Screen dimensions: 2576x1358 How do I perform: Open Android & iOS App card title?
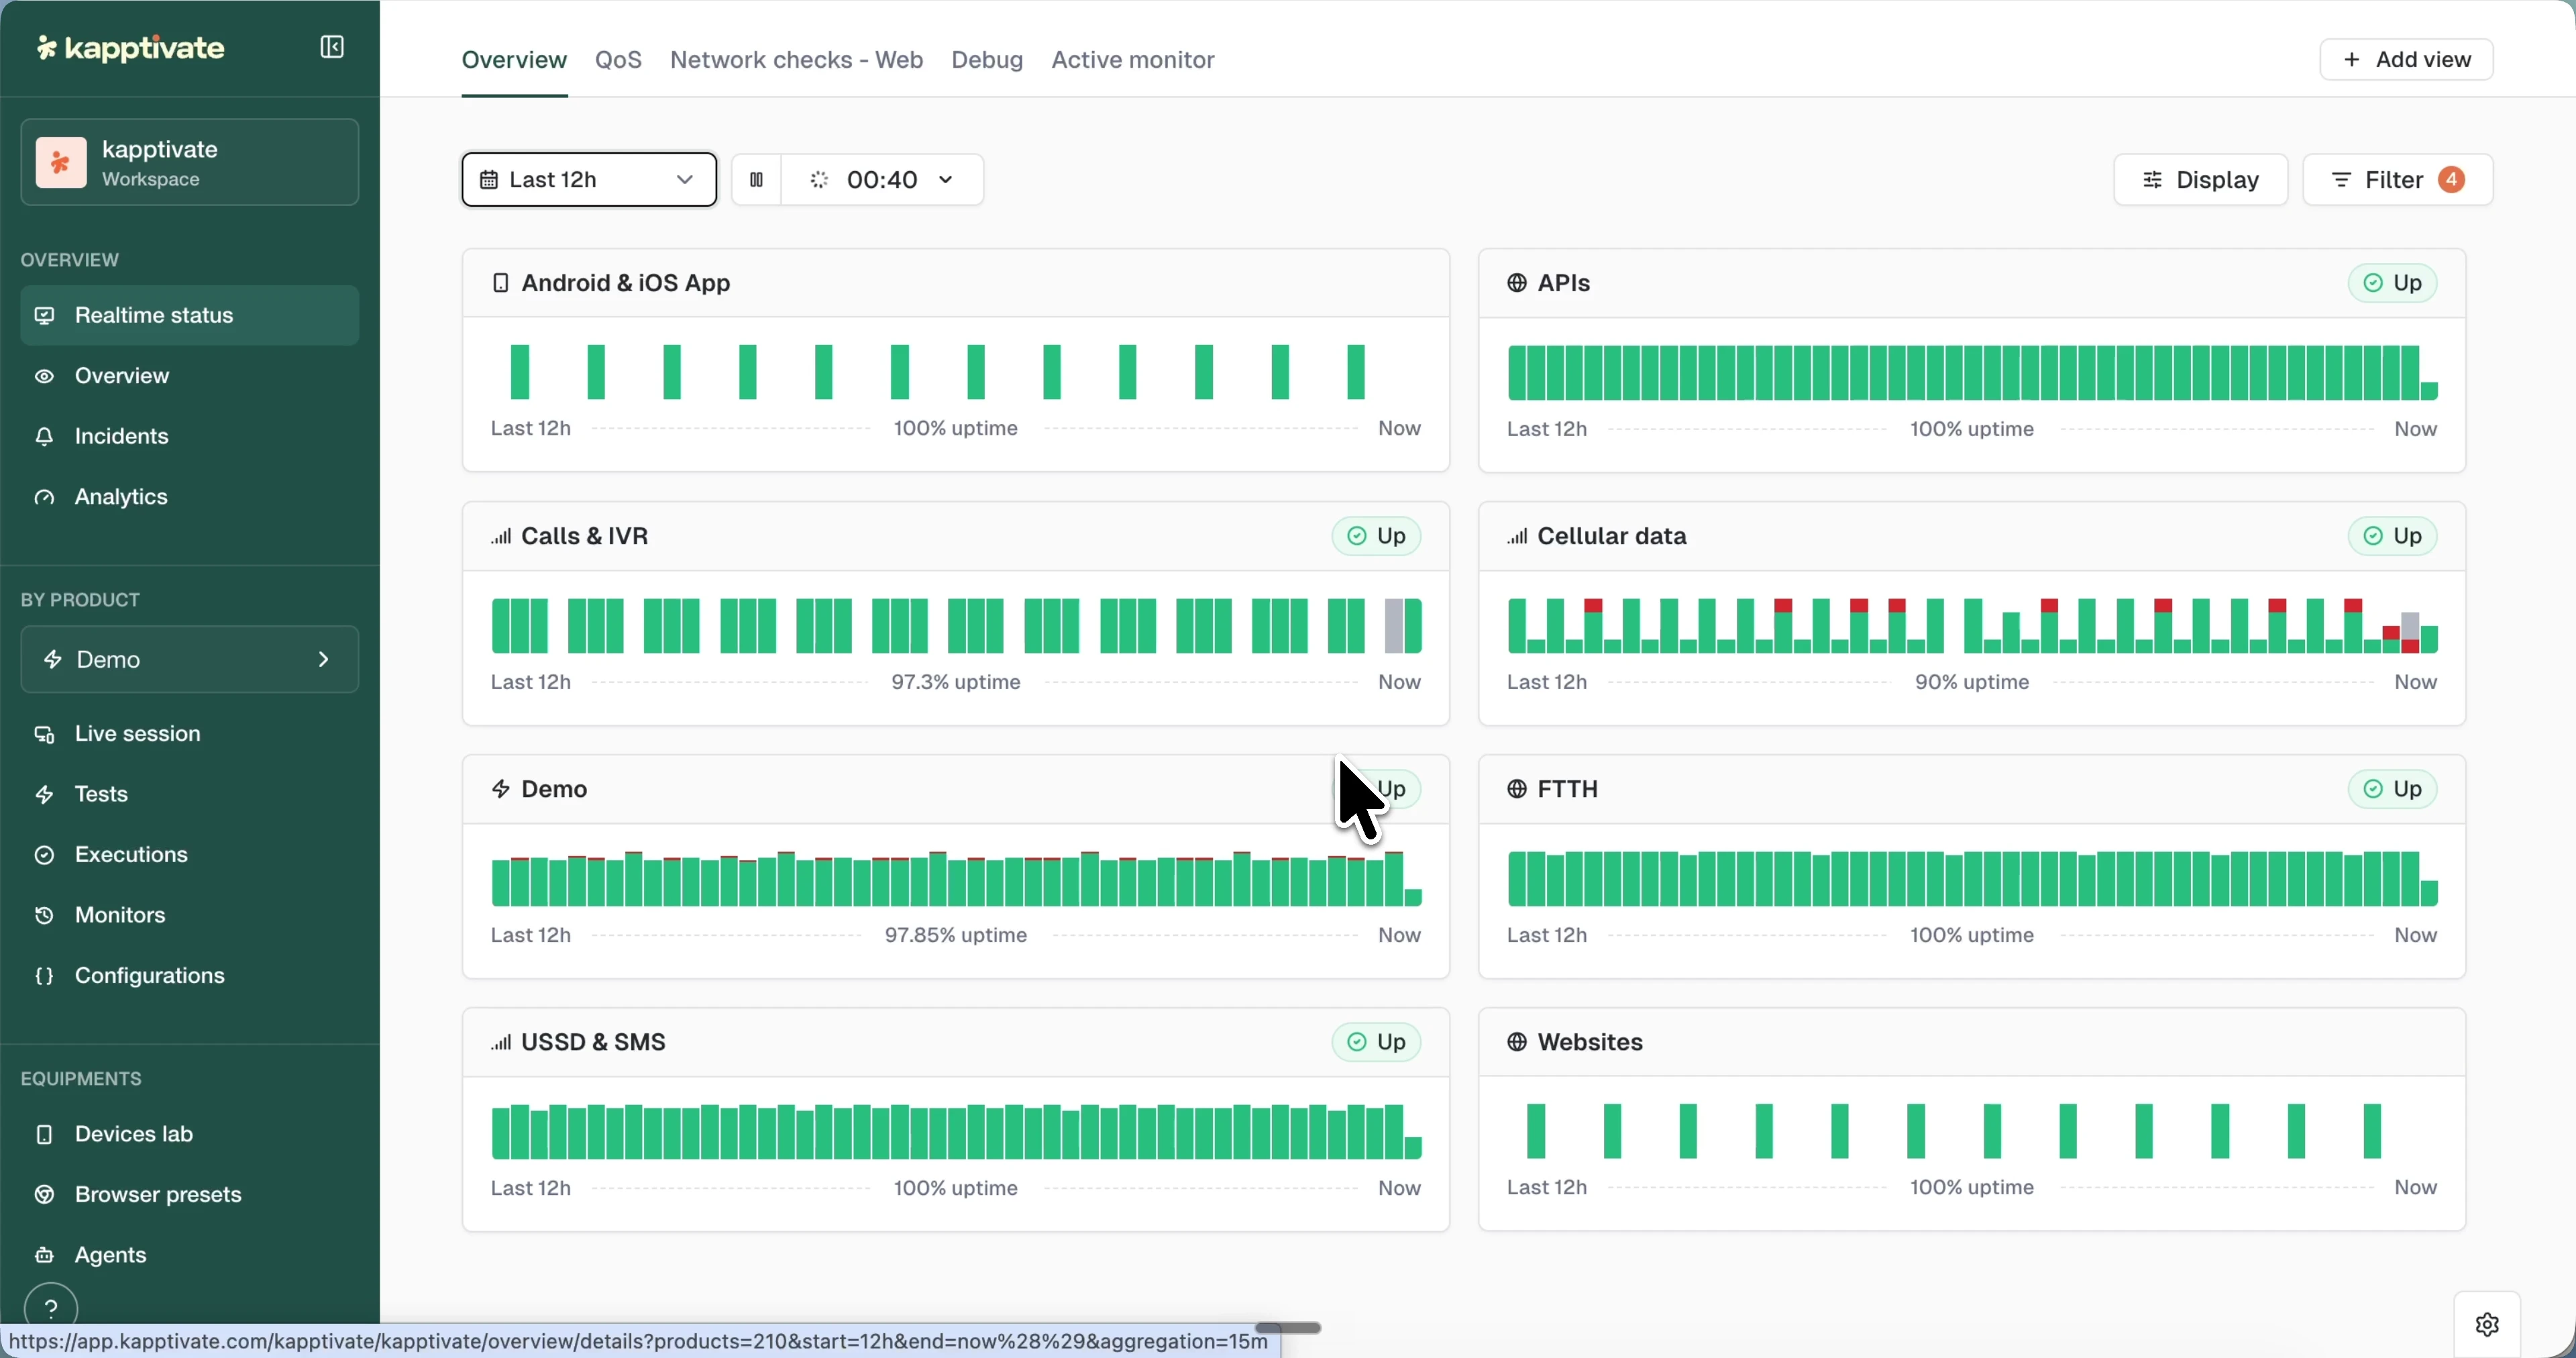coord(626,284)
